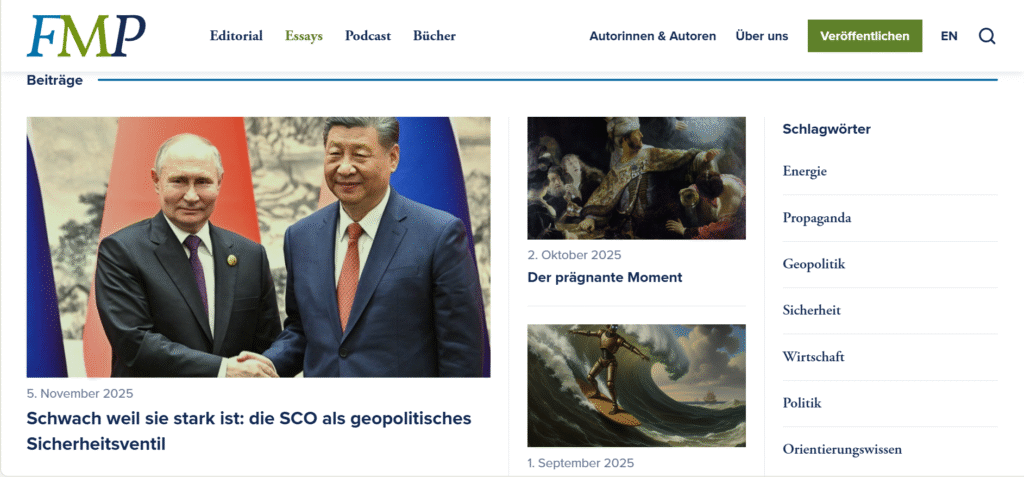Open the banquet painting thumbnail
The height and width of the screenshot is (477, 1024).
coord(636,178)
